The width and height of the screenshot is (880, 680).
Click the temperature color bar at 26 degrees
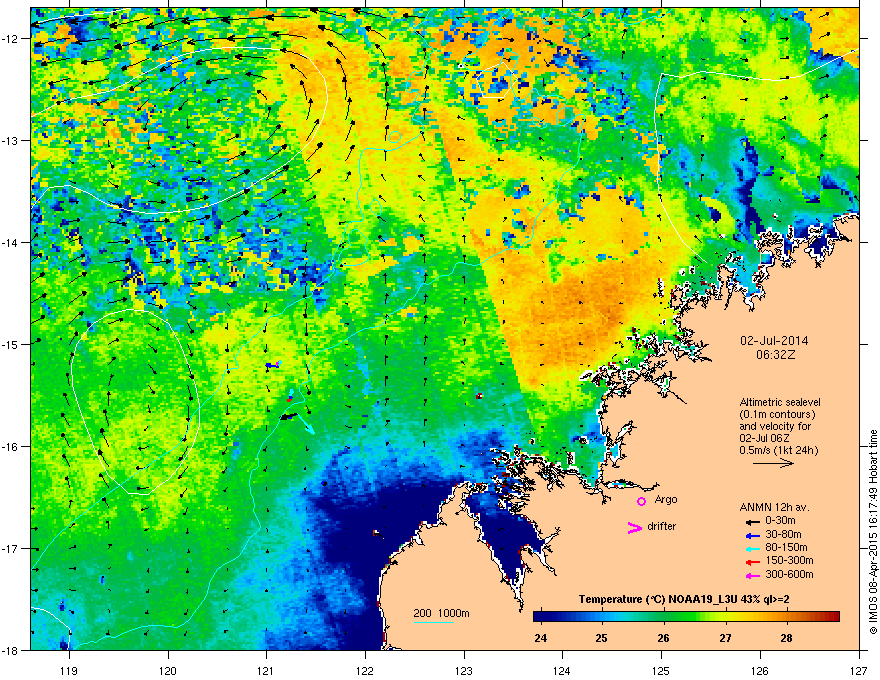point(663,617)
